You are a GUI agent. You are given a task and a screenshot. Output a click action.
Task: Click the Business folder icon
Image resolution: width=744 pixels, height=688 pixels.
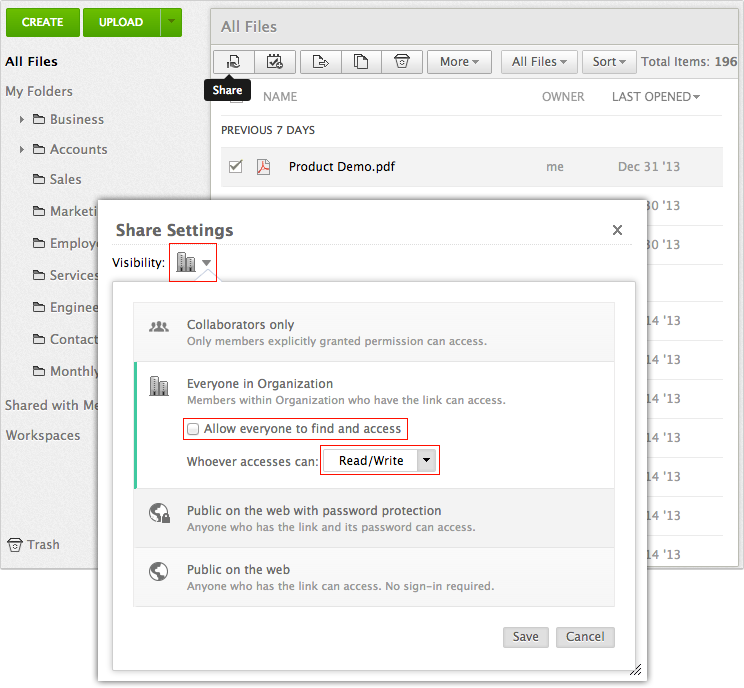tap(39, 119)
